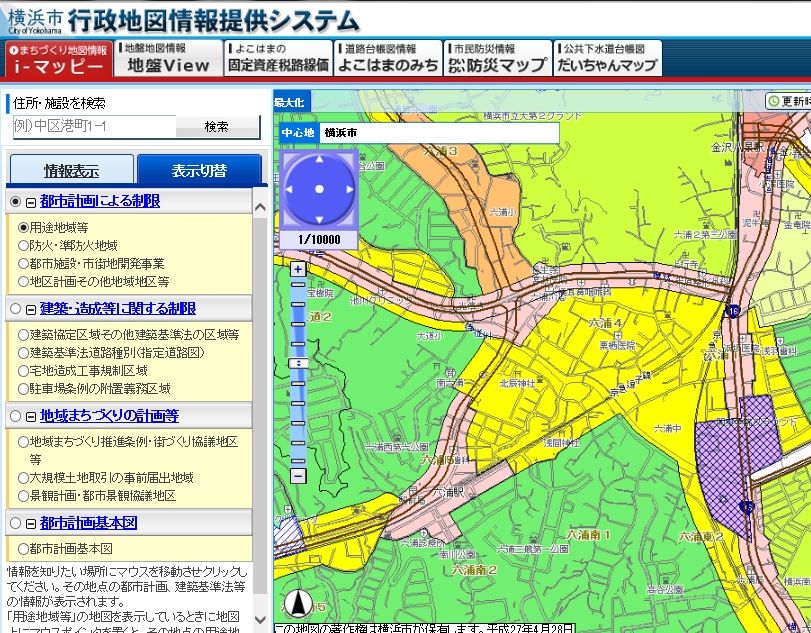Open the 都市計画による制限 link
Viewport: 811px width, 633px height.
coord(100,201)
